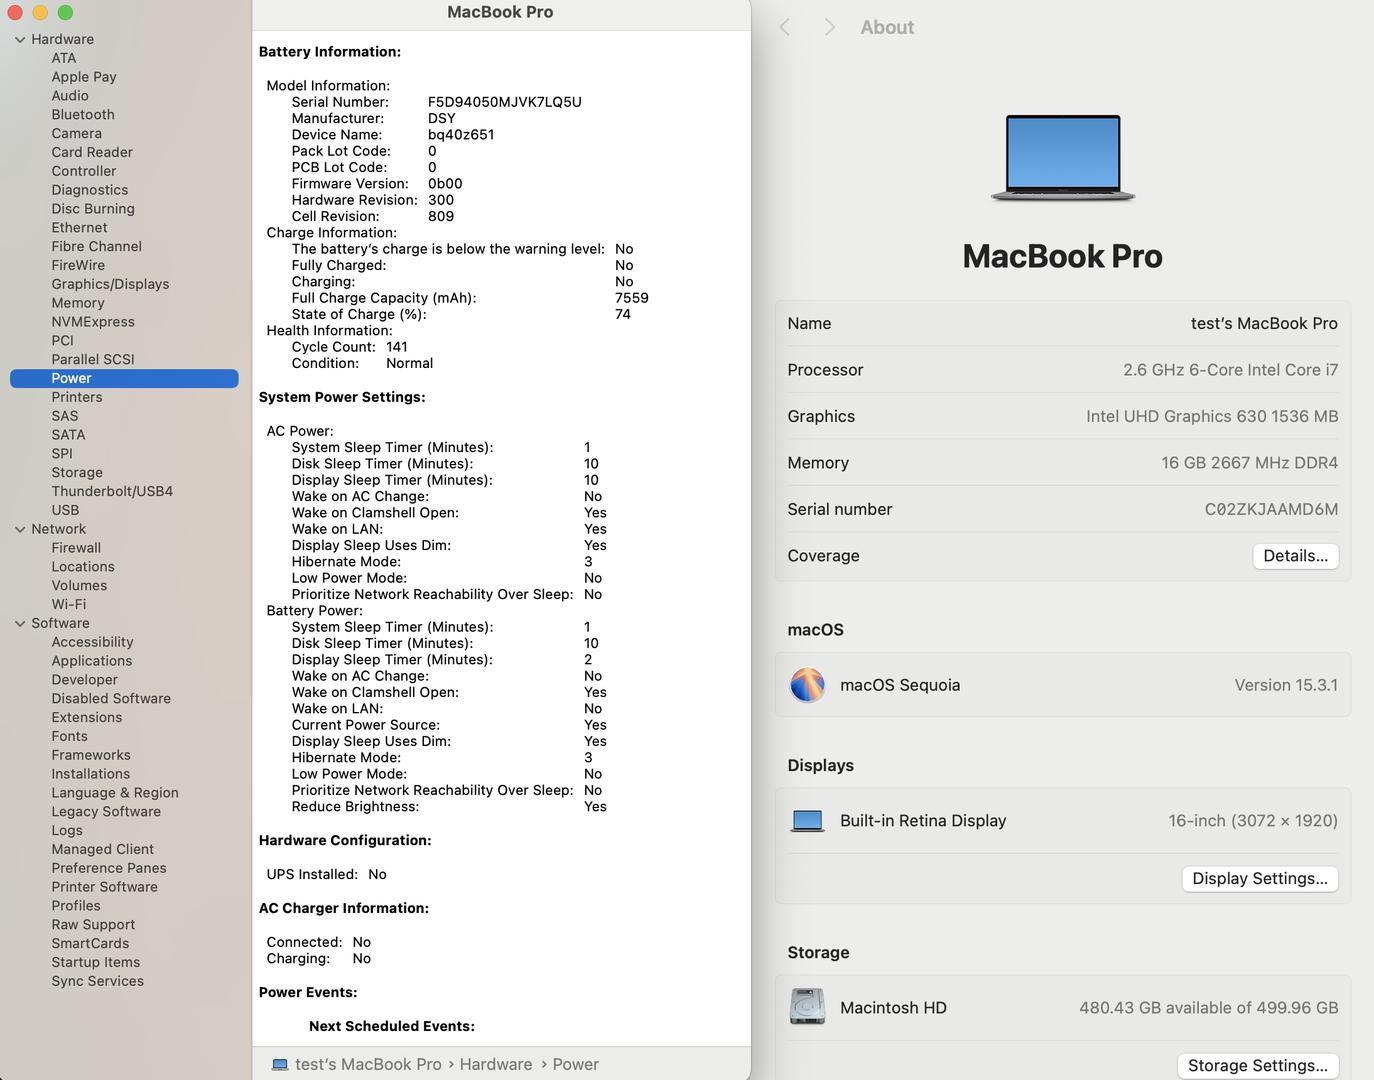Screen dimensions: 1374x1080
Task: Collapse the Software section
Action: pyautogui.click(x=20, y=623)
